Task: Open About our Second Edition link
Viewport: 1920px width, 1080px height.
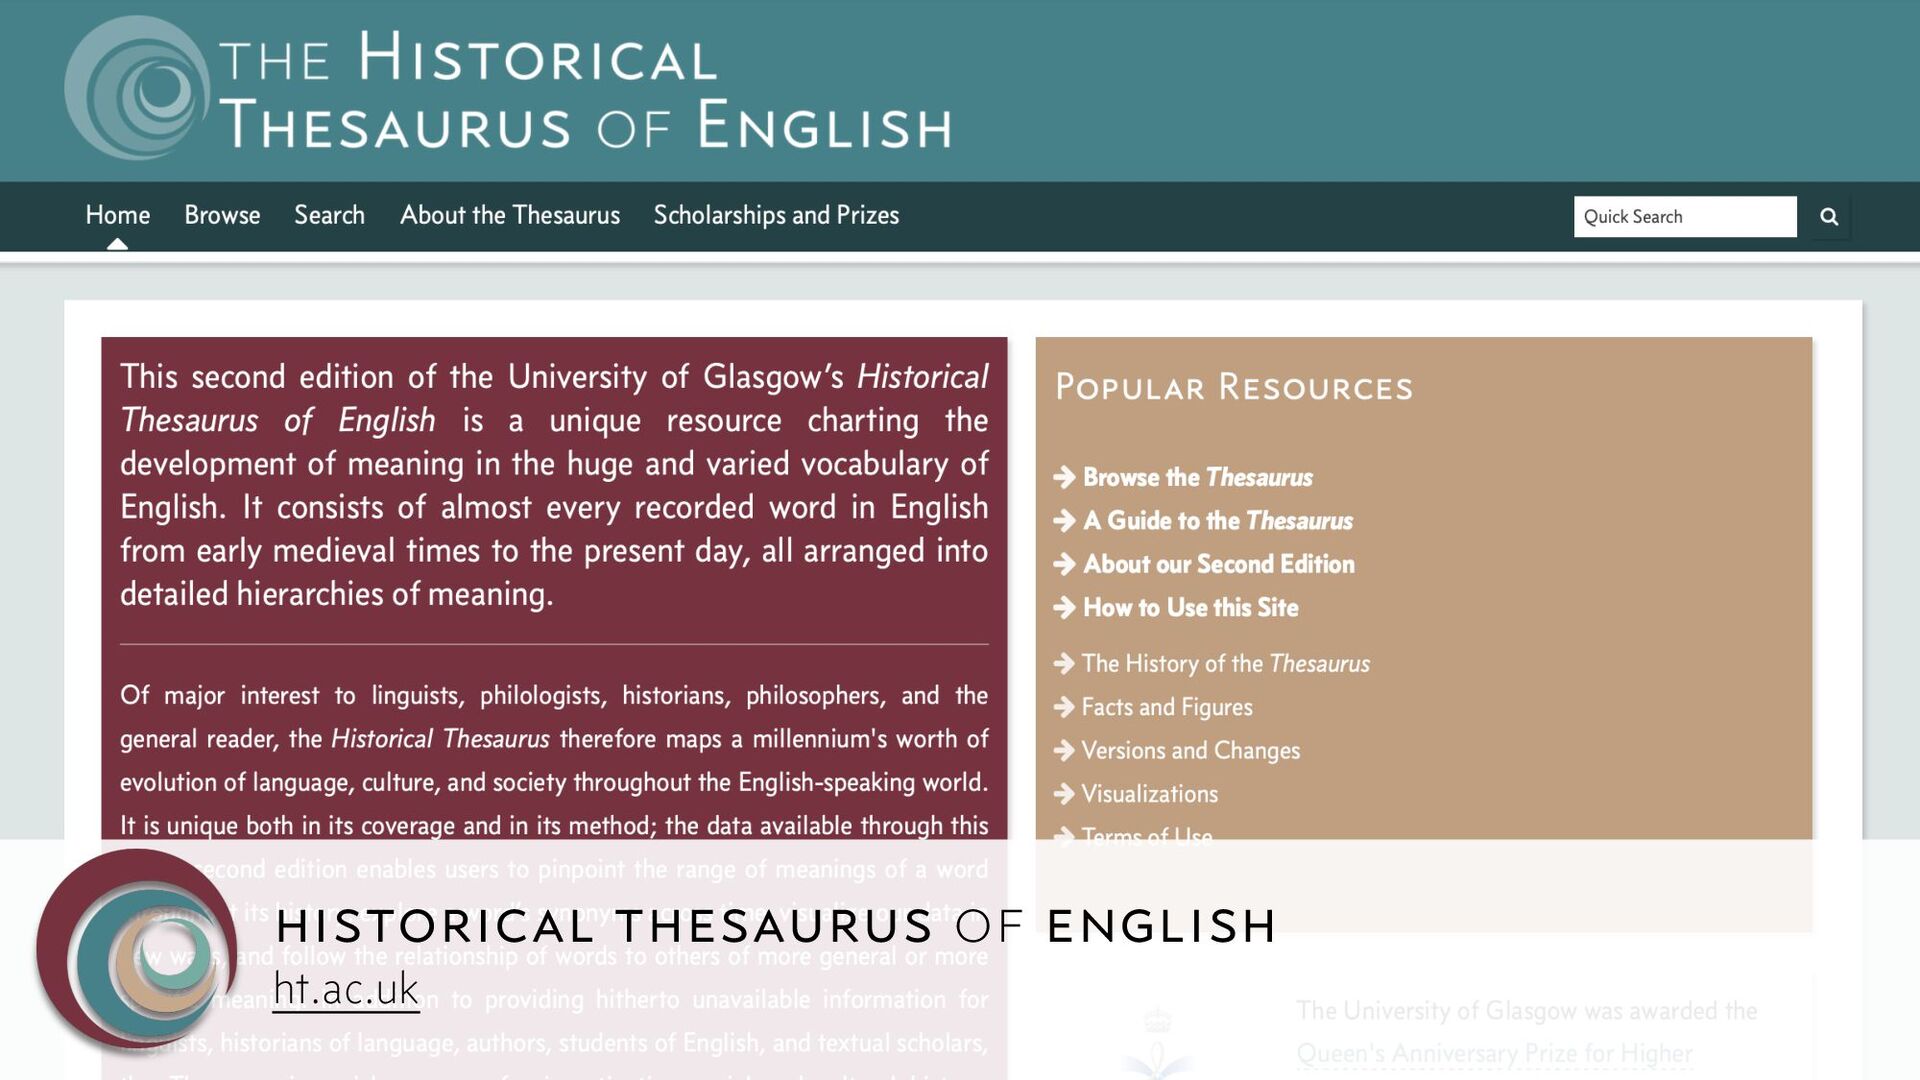Action: 1219,564
